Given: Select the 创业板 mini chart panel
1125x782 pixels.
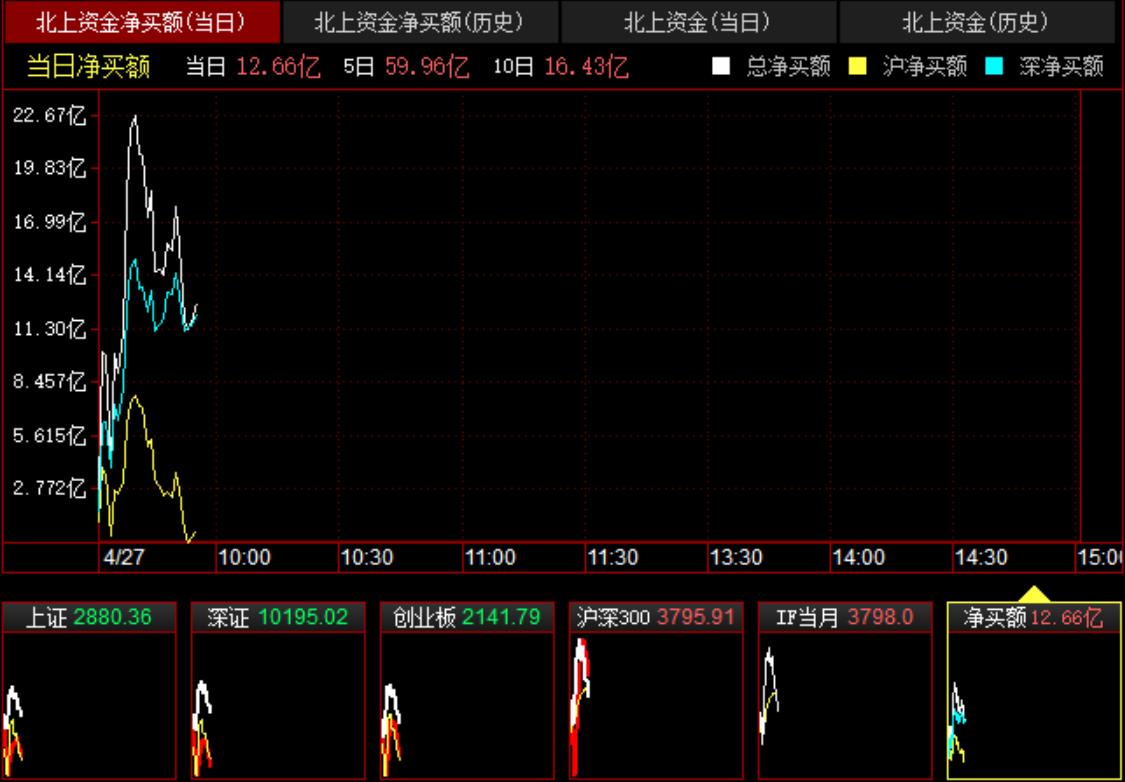Looking at the screenshot, I should 467,690.
